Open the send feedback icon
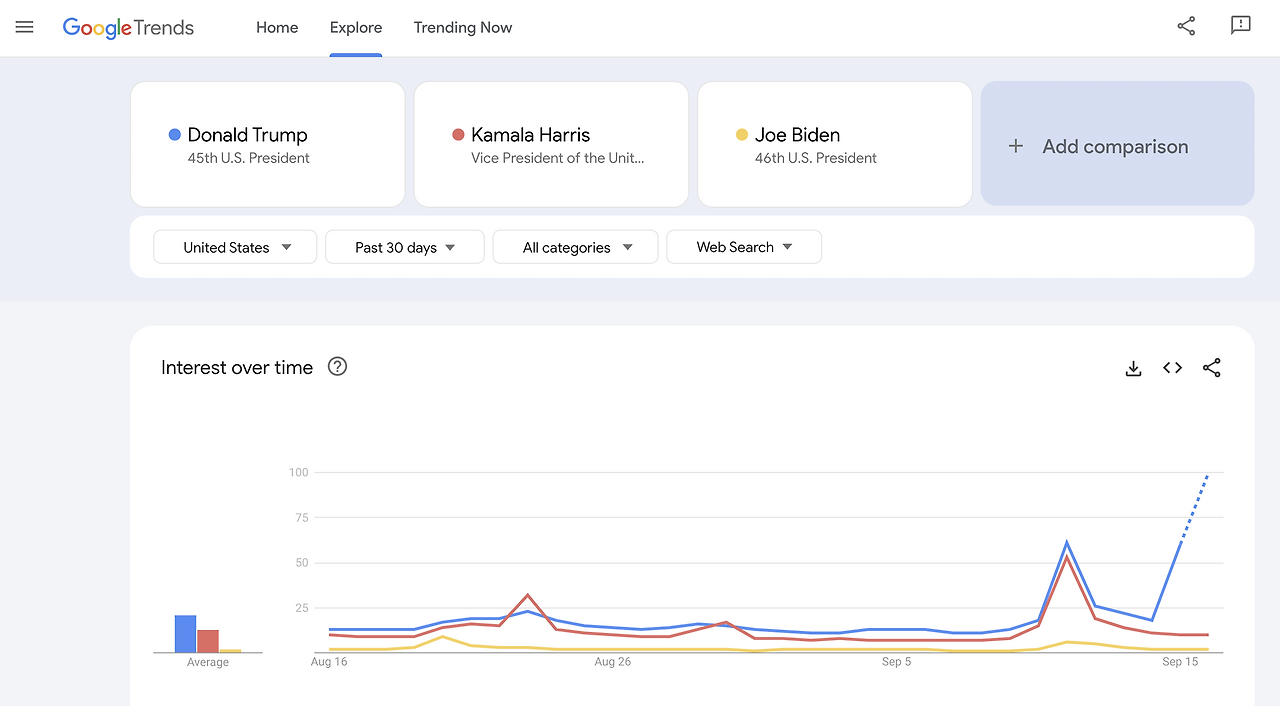 pos(1241,27)
